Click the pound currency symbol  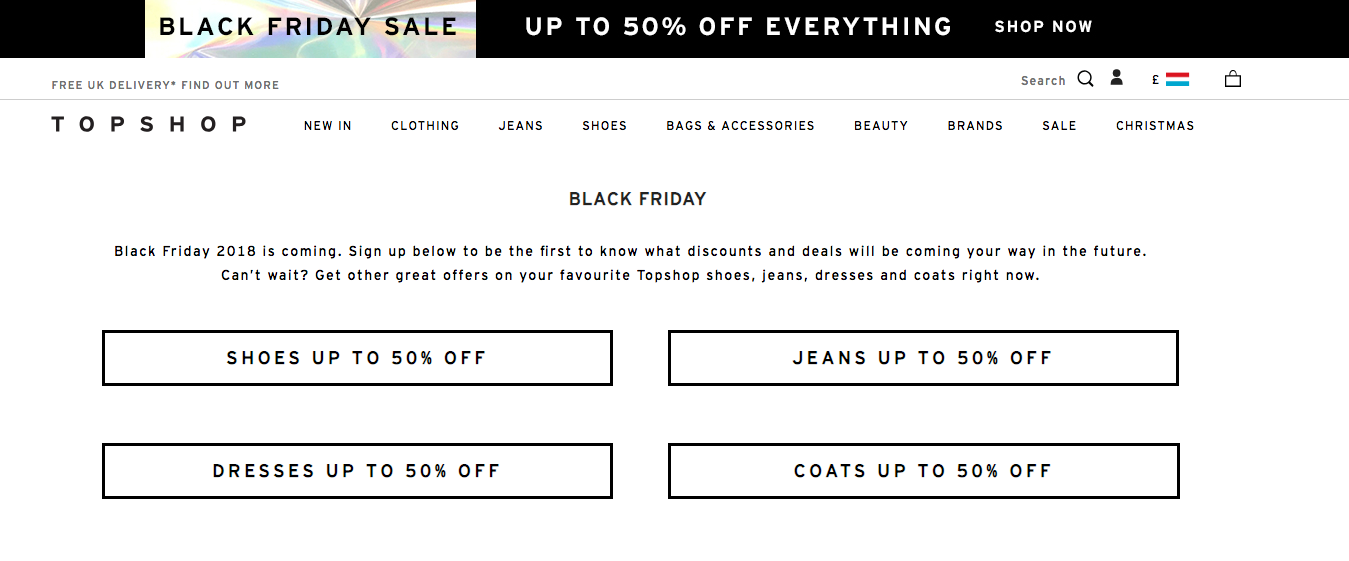click(x=1156, y=80)
